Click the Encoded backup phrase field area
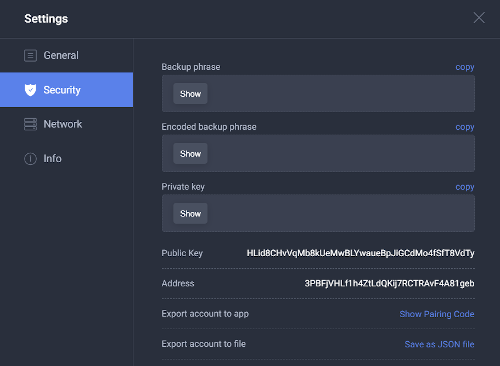Screen dimensions: 500x366 point(318,154)
